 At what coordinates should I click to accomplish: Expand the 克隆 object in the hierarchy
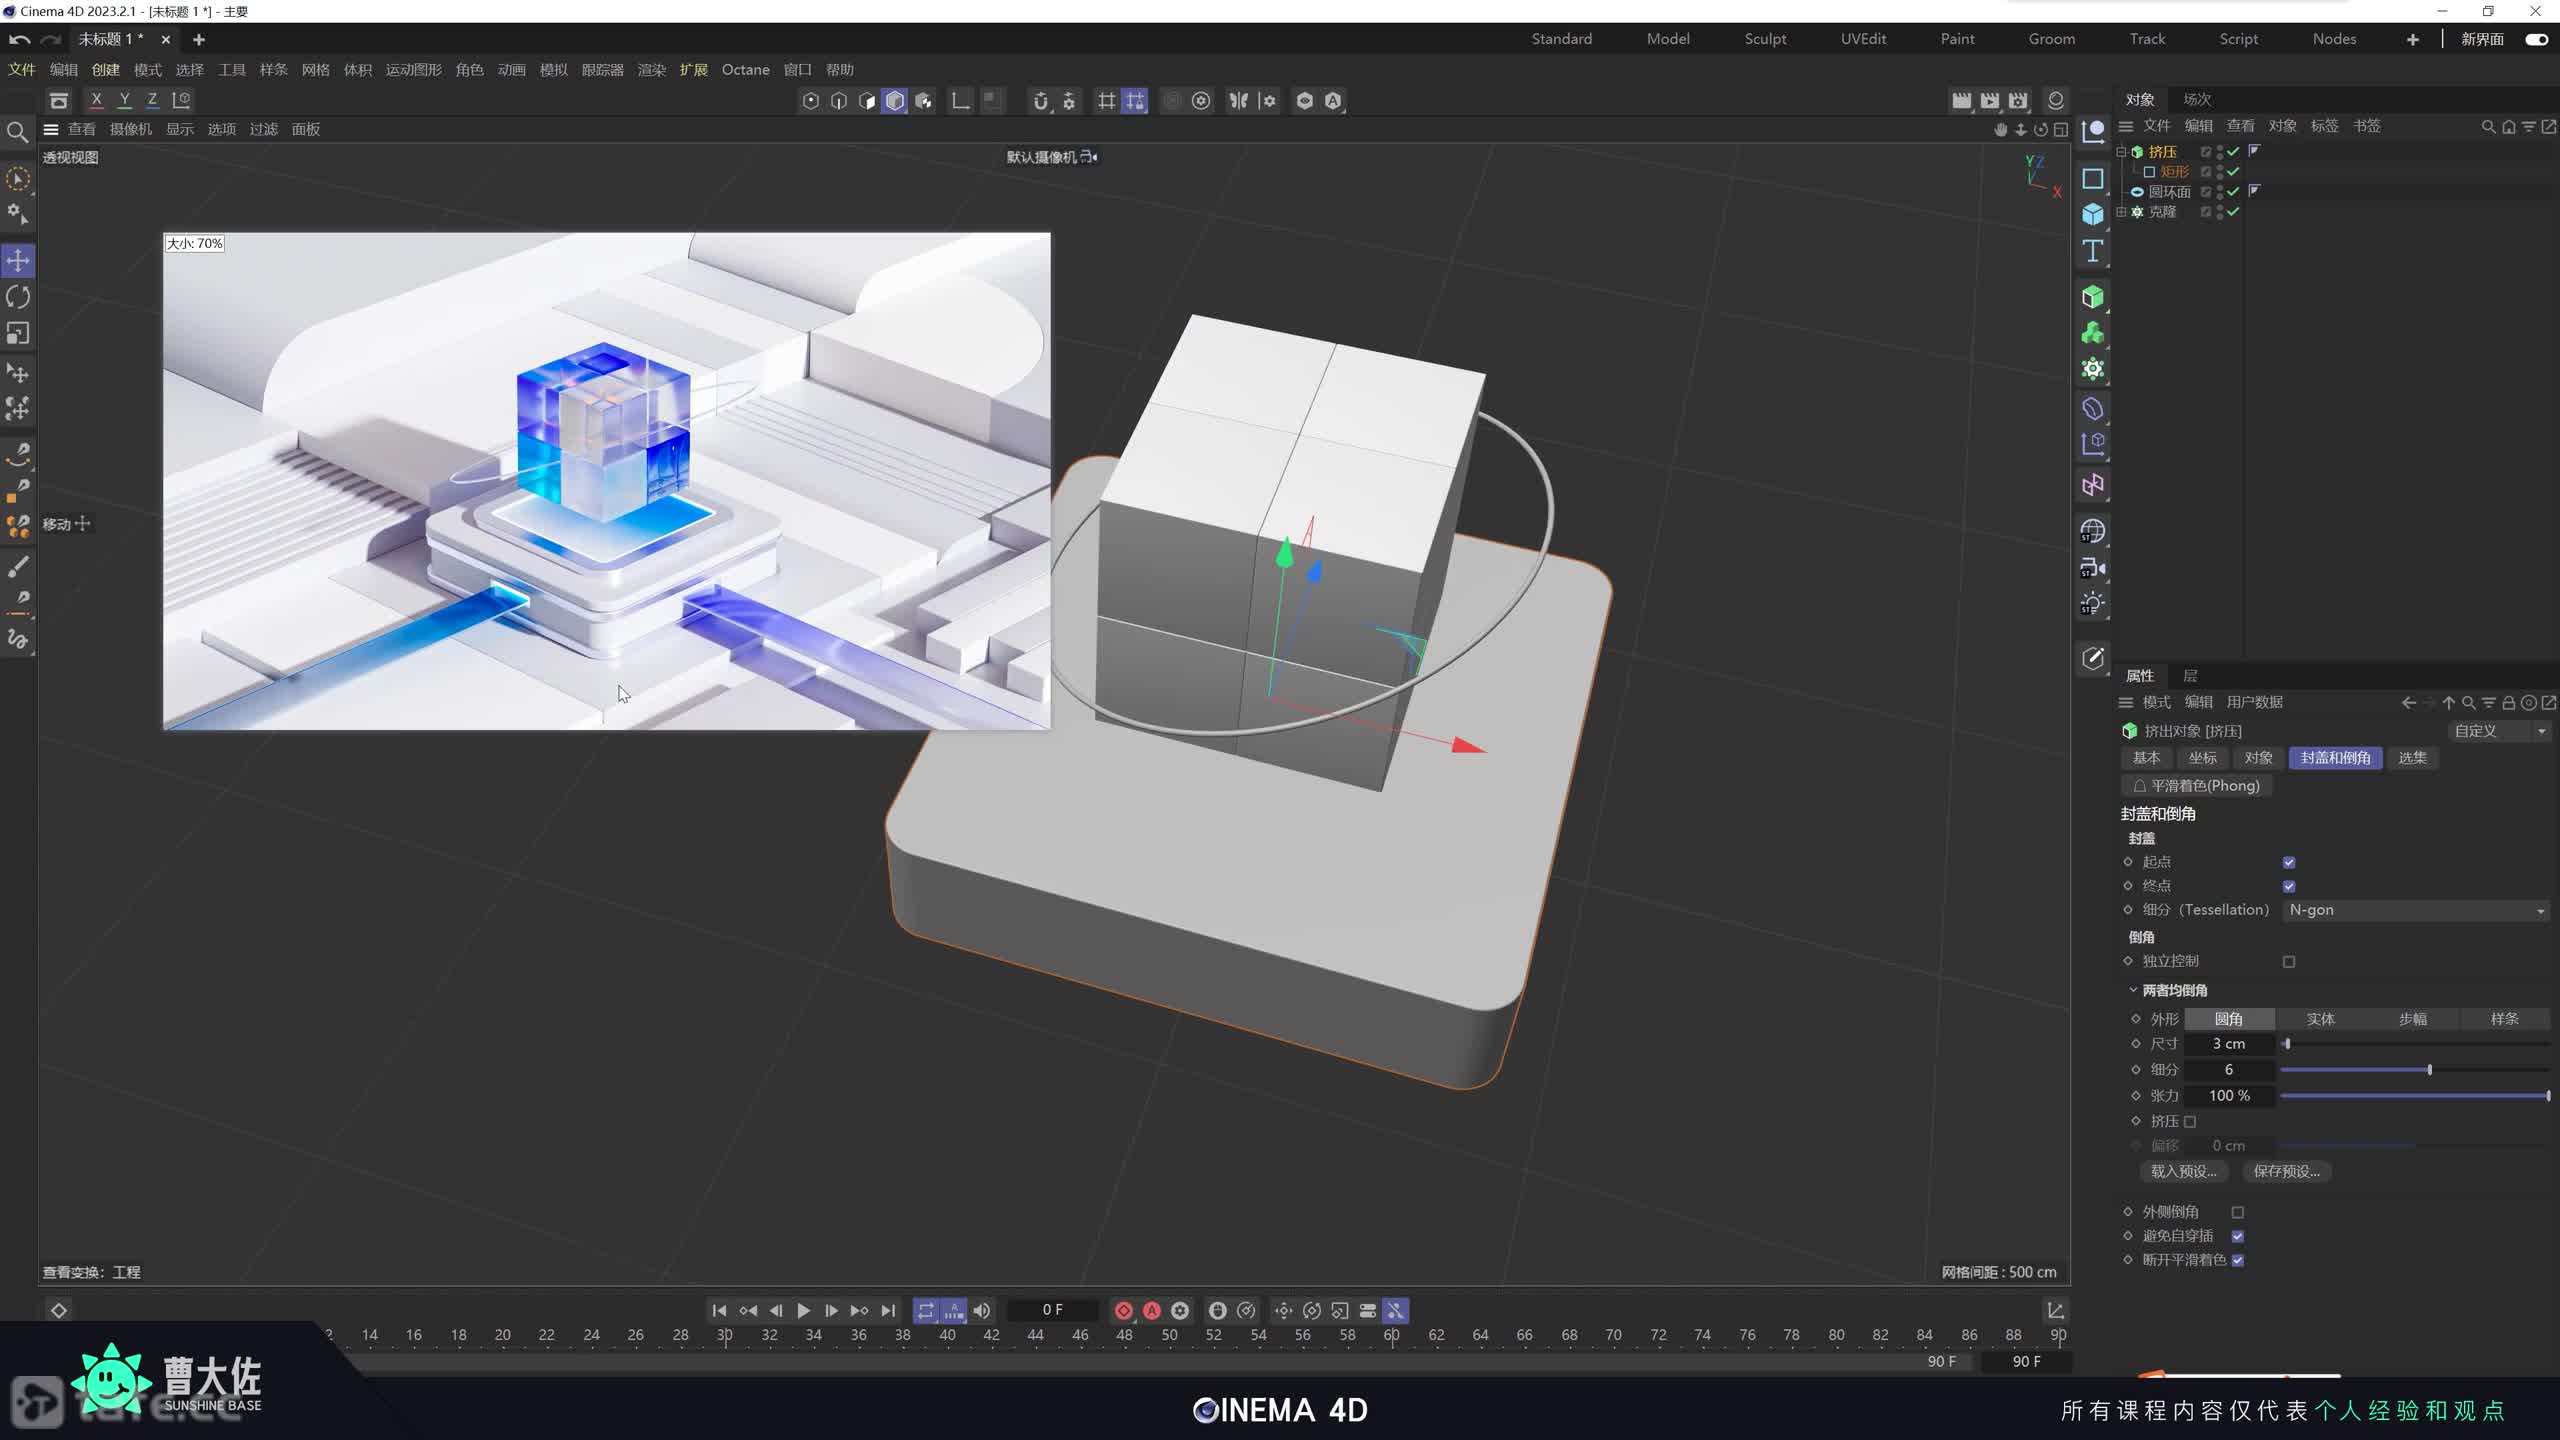[x=2121, y=212]
